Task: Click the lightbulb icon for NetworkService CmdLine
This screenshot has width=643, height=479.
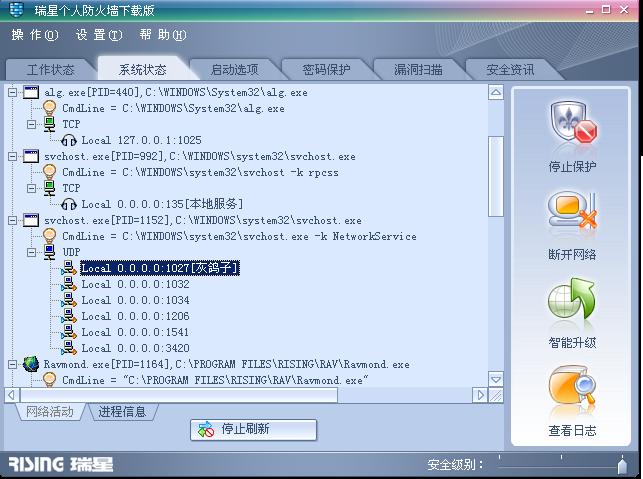Action: tap(49, 236)
